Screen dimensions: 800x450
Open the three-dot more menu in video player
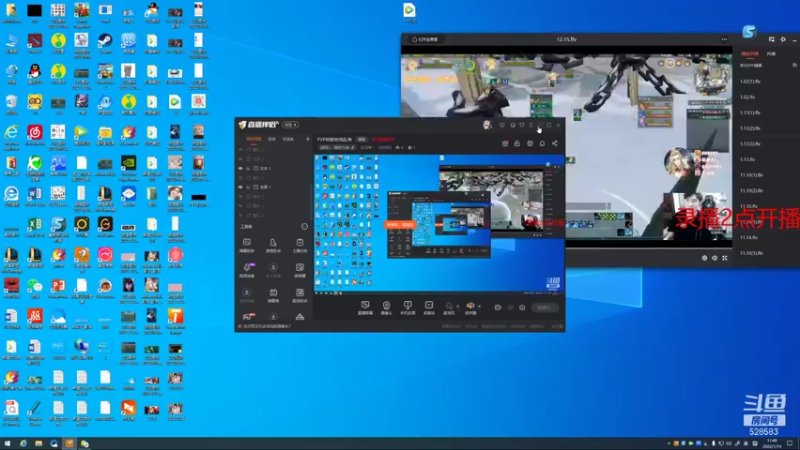pos(724,39)
